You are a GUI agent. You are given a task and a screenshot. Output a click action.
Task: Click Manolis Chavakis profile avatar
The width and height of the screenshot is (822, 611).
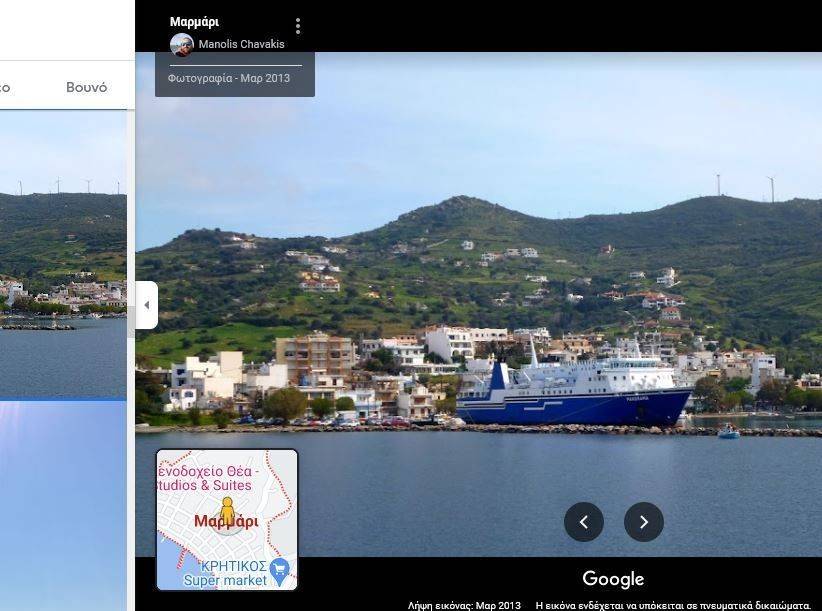click(x=182, y=45)
